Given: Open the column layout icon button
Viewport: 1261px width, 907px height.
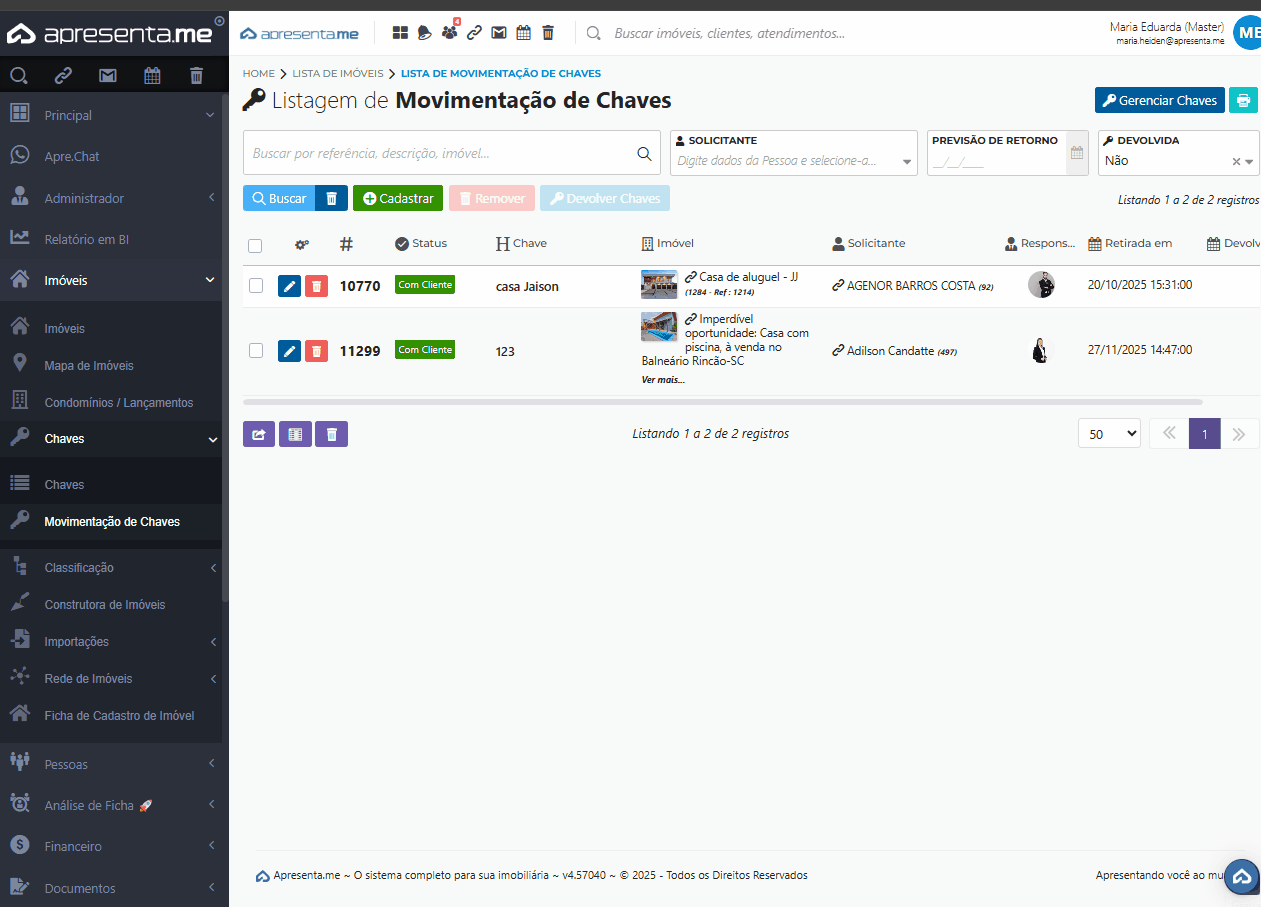Looking at the screenshot, I should tap(295, 434).
